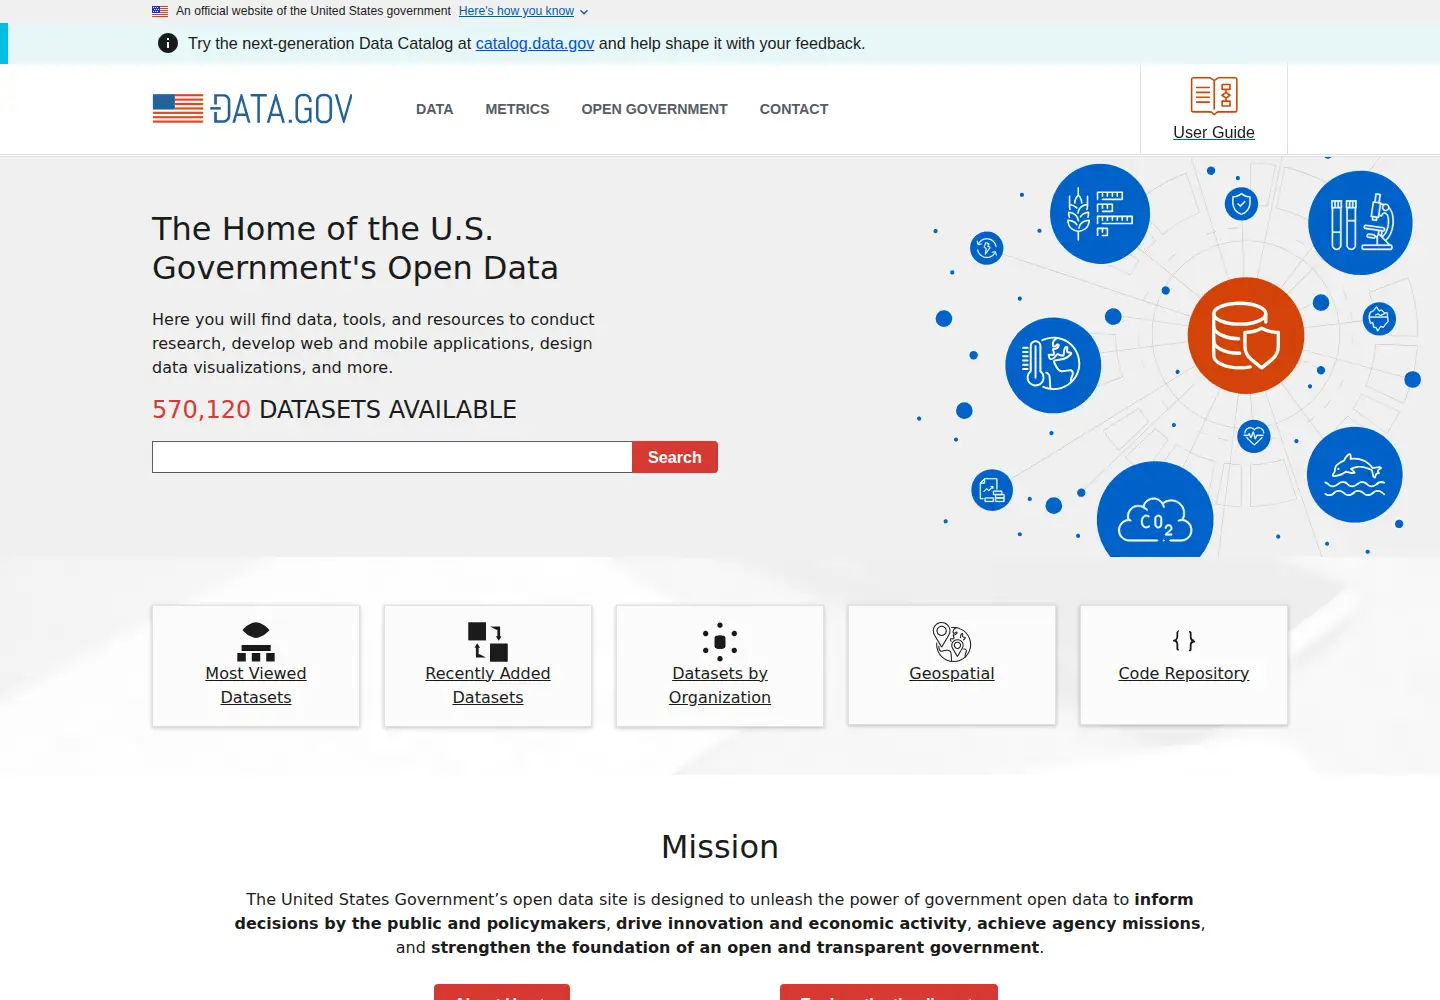Click the Code Repository curly braces icon
The height and width of the screenshot is (1000, 1440).
point(1184,640)
